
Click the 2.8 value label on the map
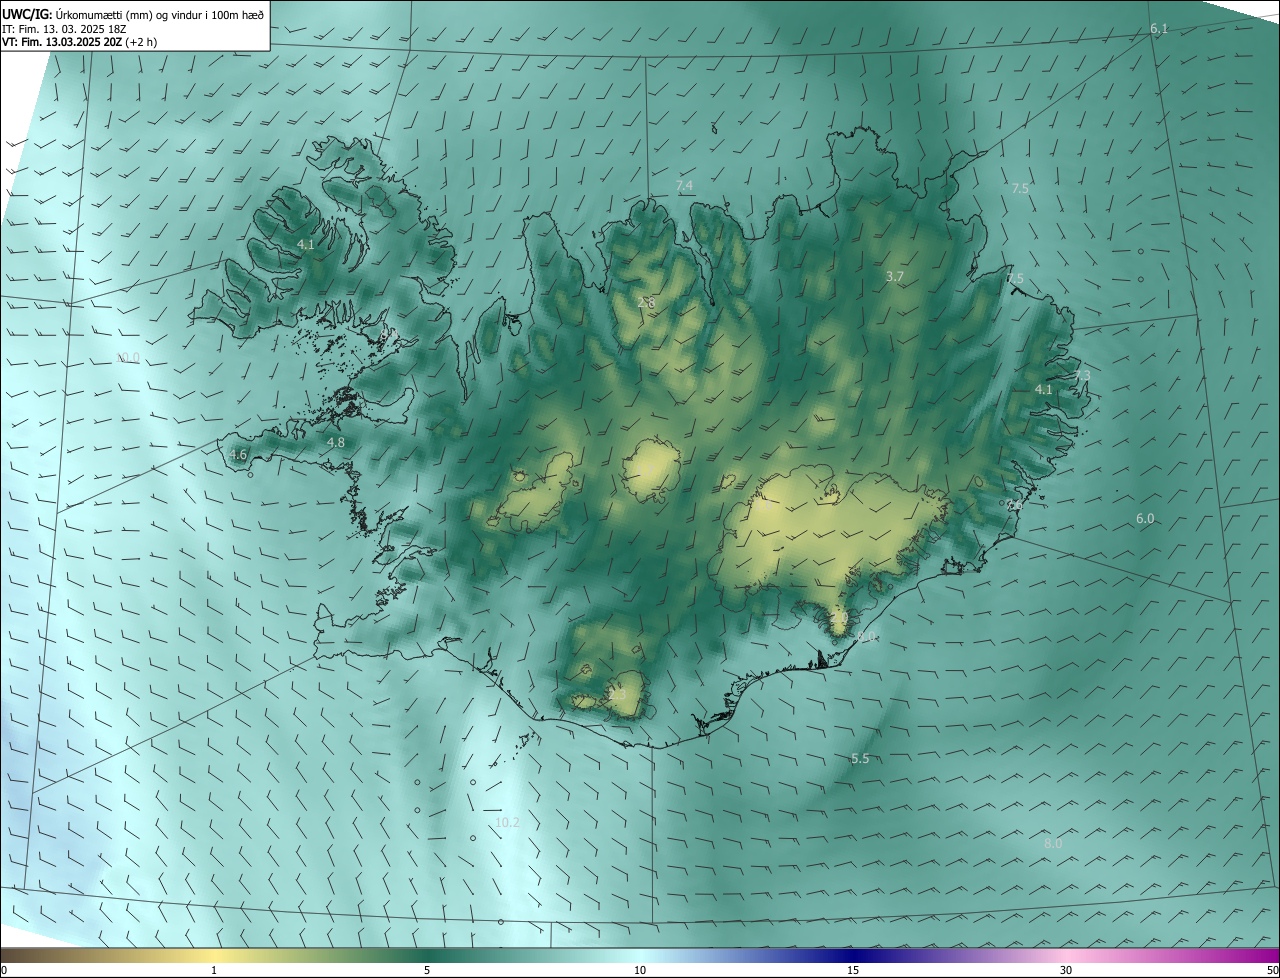(646, 302)
